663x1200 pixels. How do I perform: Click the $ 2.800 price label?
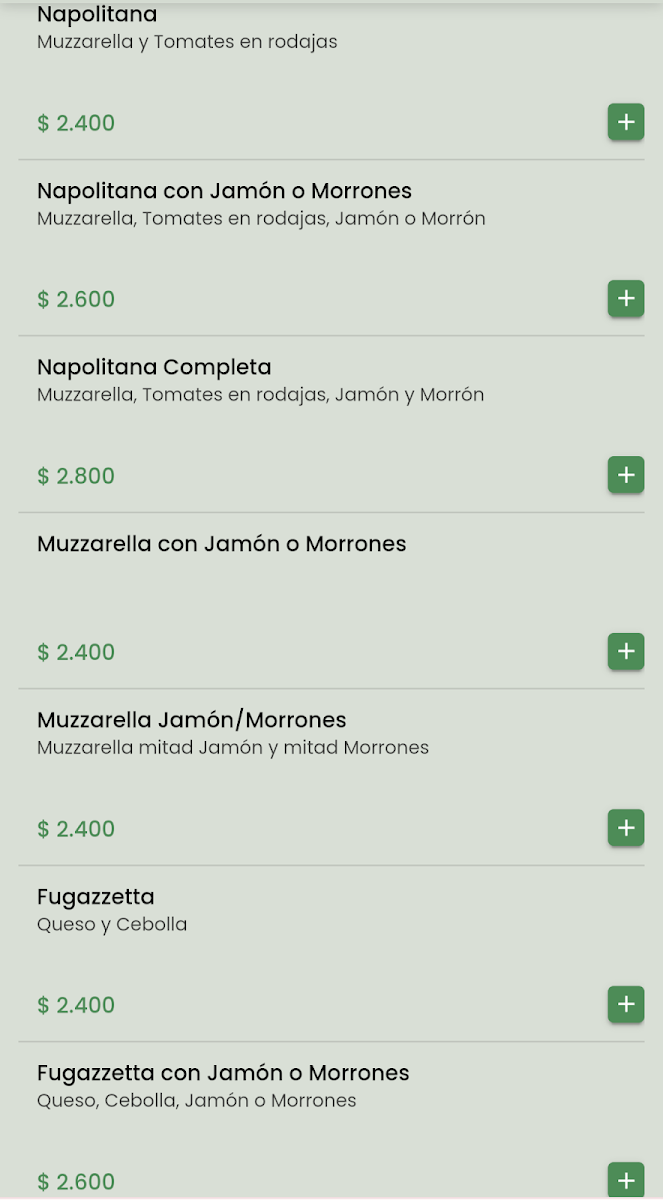[76, 476]
